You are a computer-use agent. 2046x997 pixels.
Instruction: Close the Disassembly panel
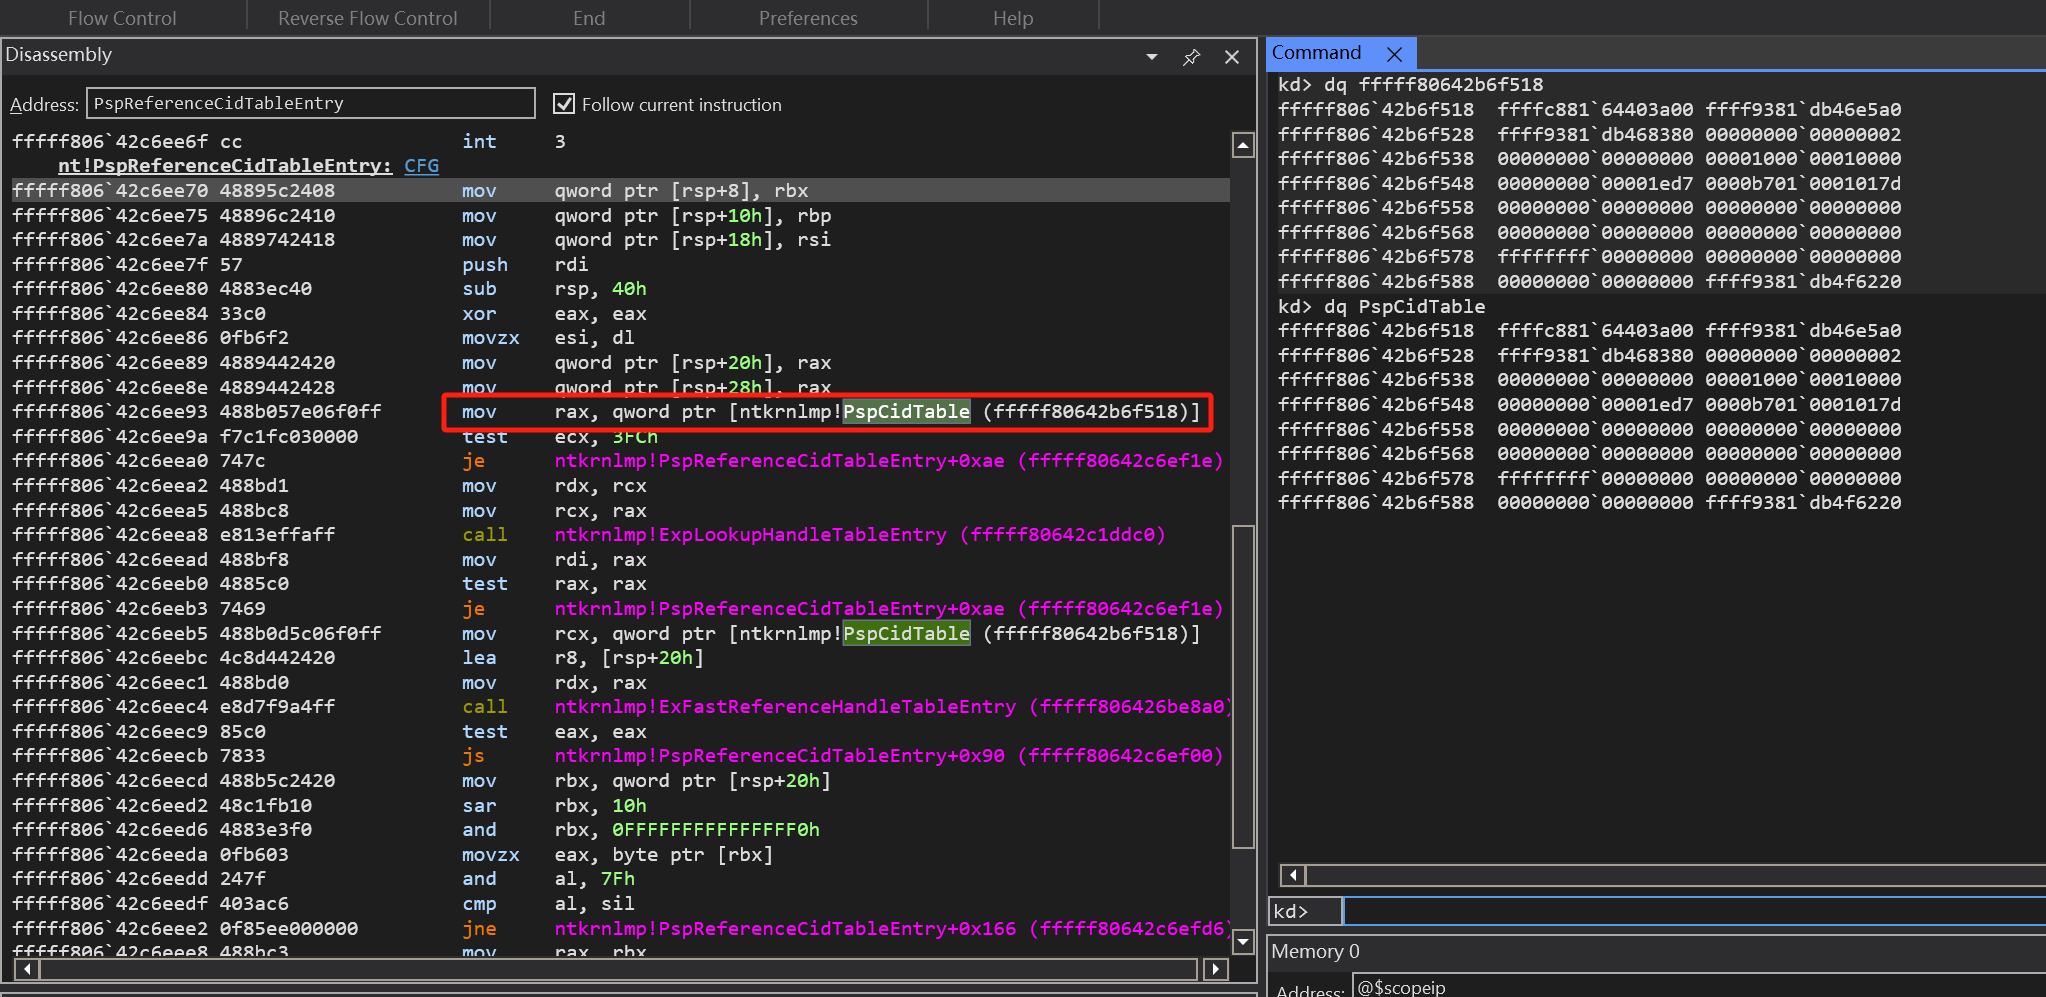(1232, 57)
